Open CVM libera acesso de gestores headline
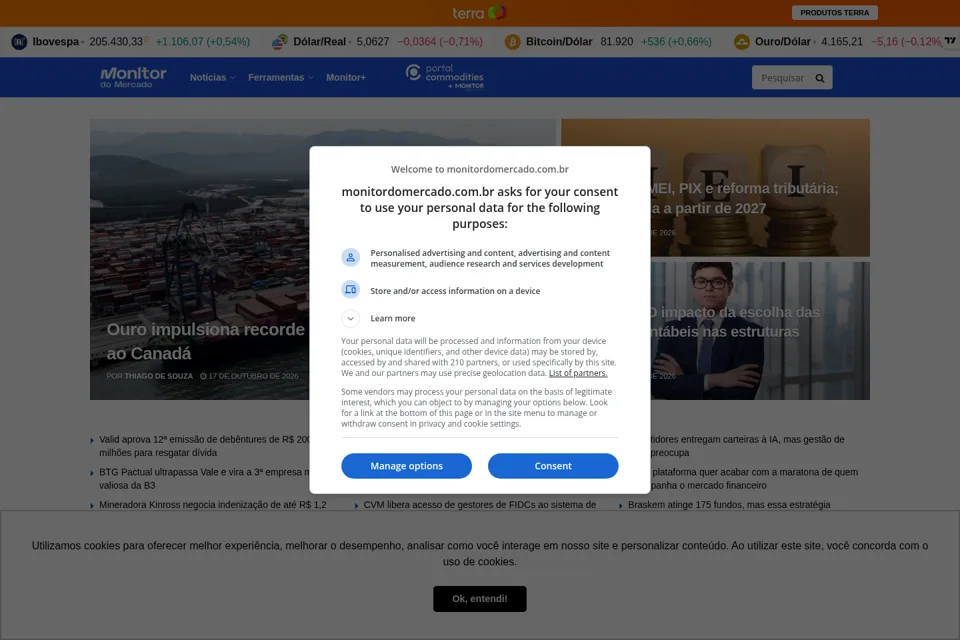Screen dimensions: 960x640 479,505
